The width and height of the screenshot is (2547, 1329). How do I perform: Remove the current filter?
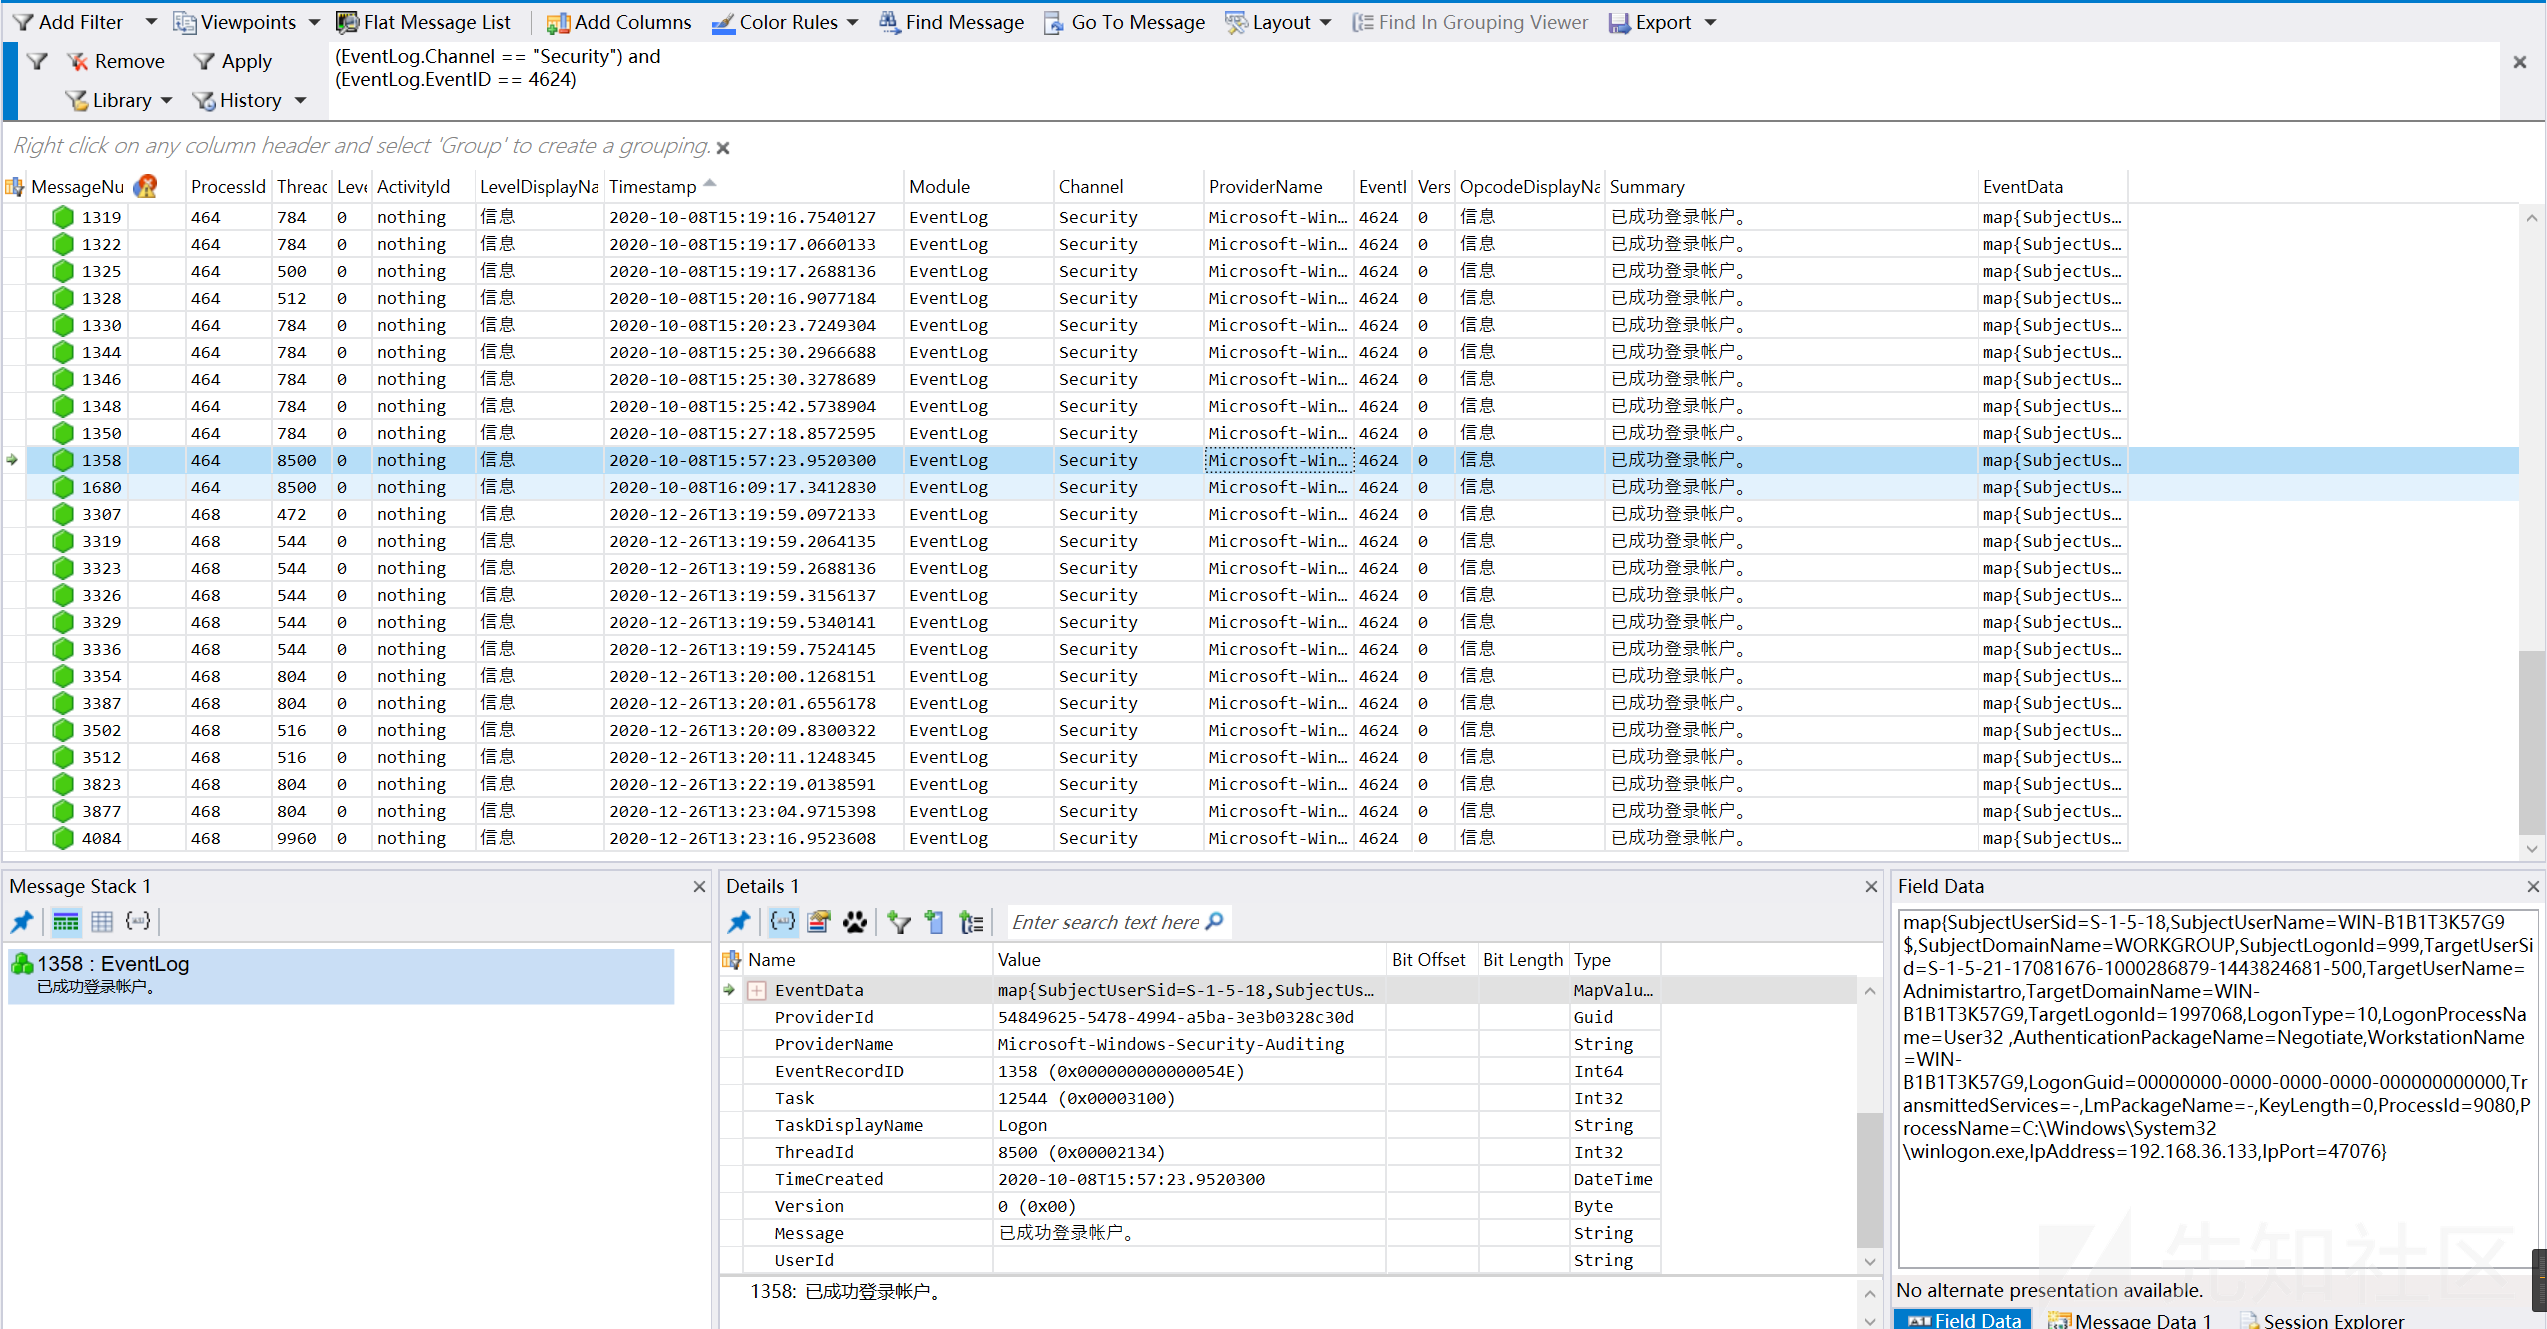[x=116, y=61]
